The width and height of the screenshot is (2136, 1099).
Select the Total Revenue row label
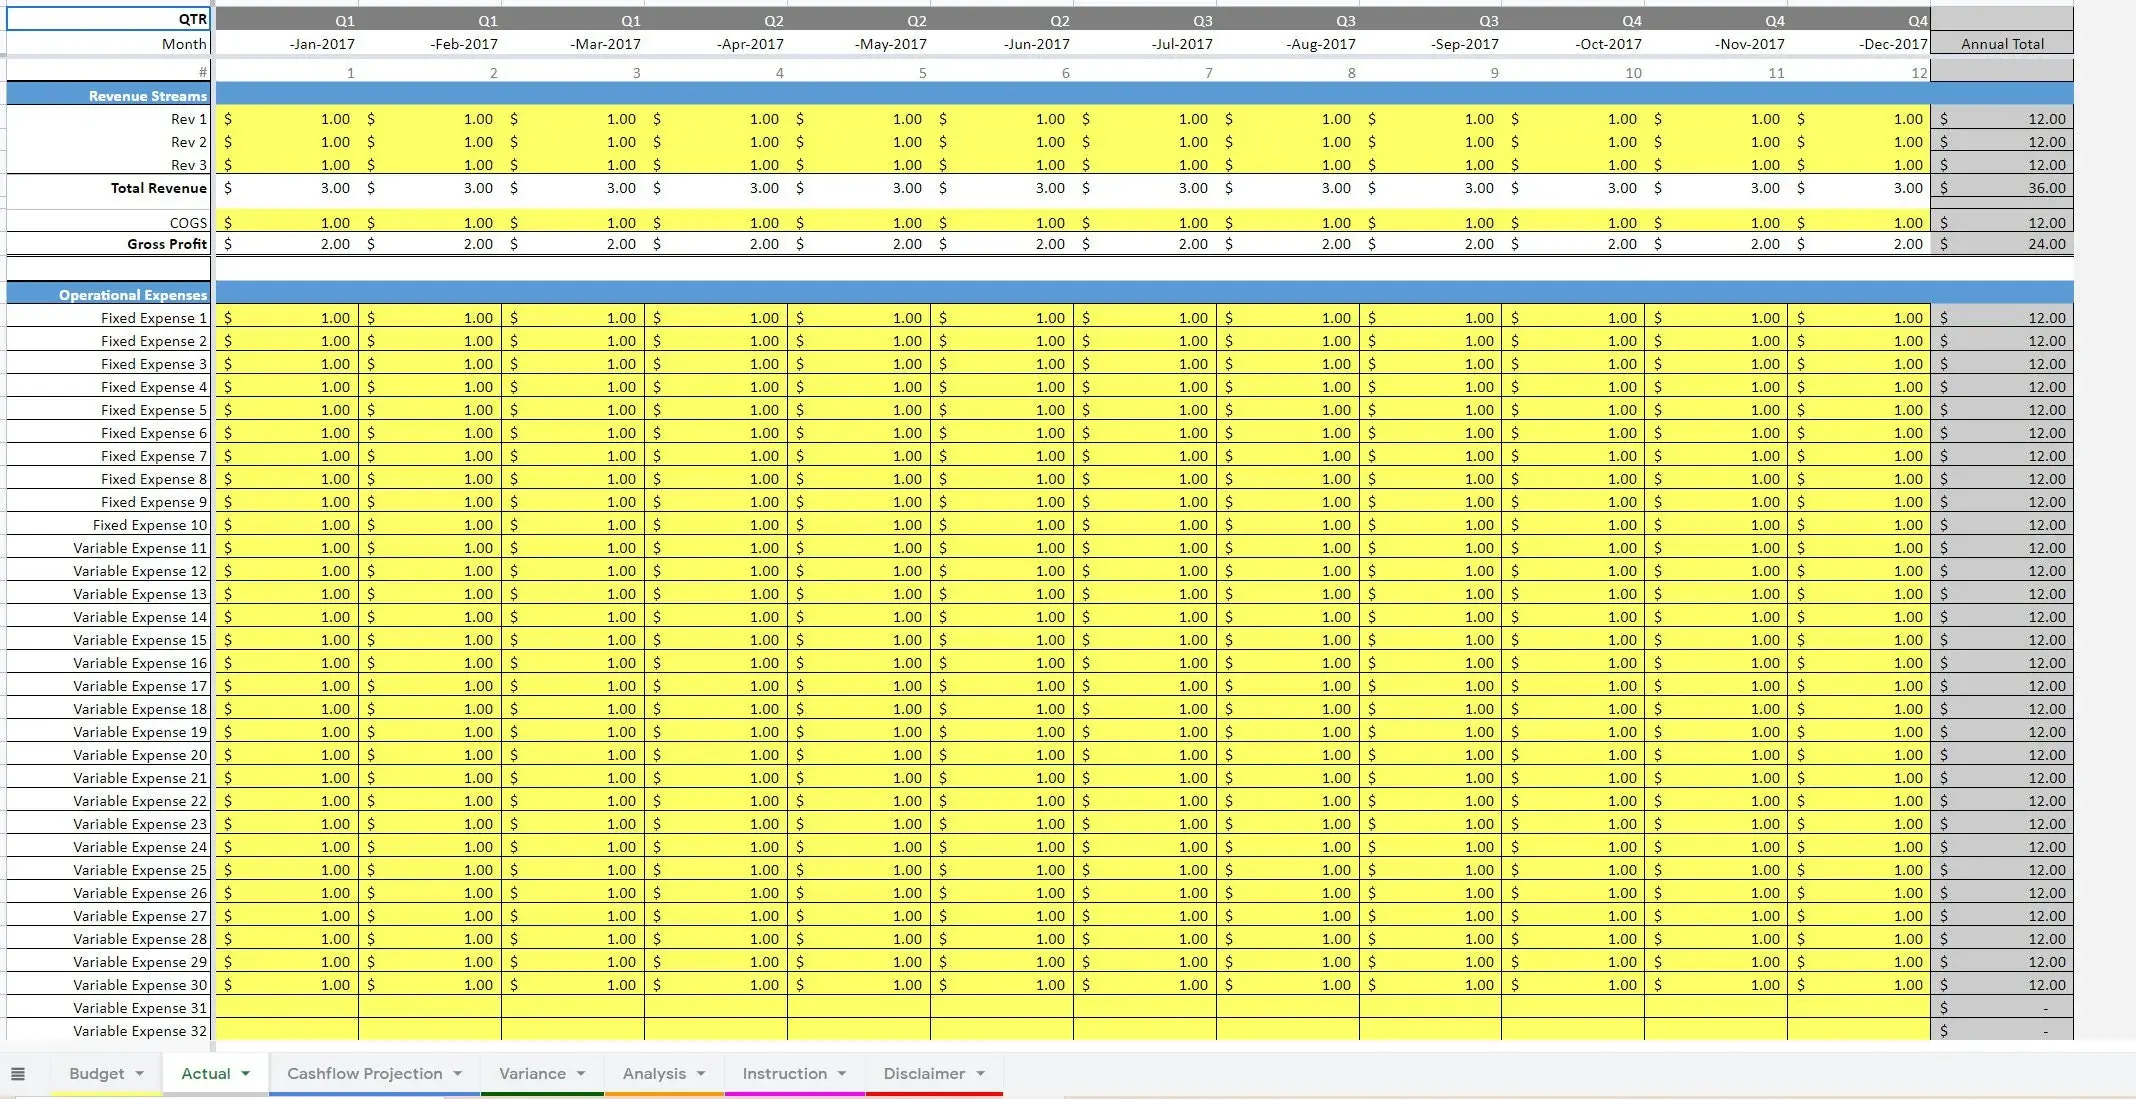(x=160, y=188)
